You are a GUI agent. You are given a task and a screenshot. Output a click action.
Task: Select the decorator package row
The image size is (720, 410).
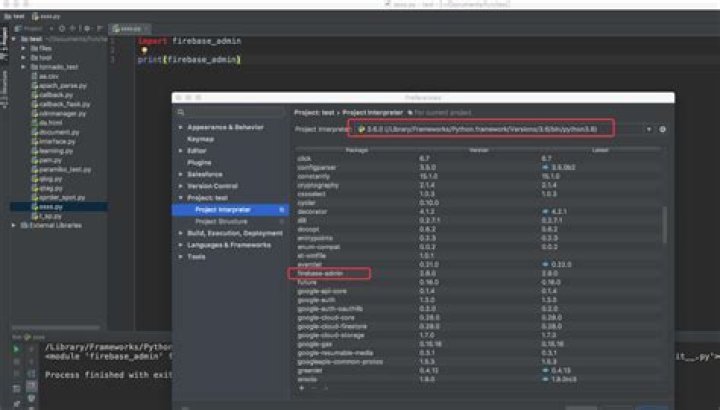pos(478,212)
